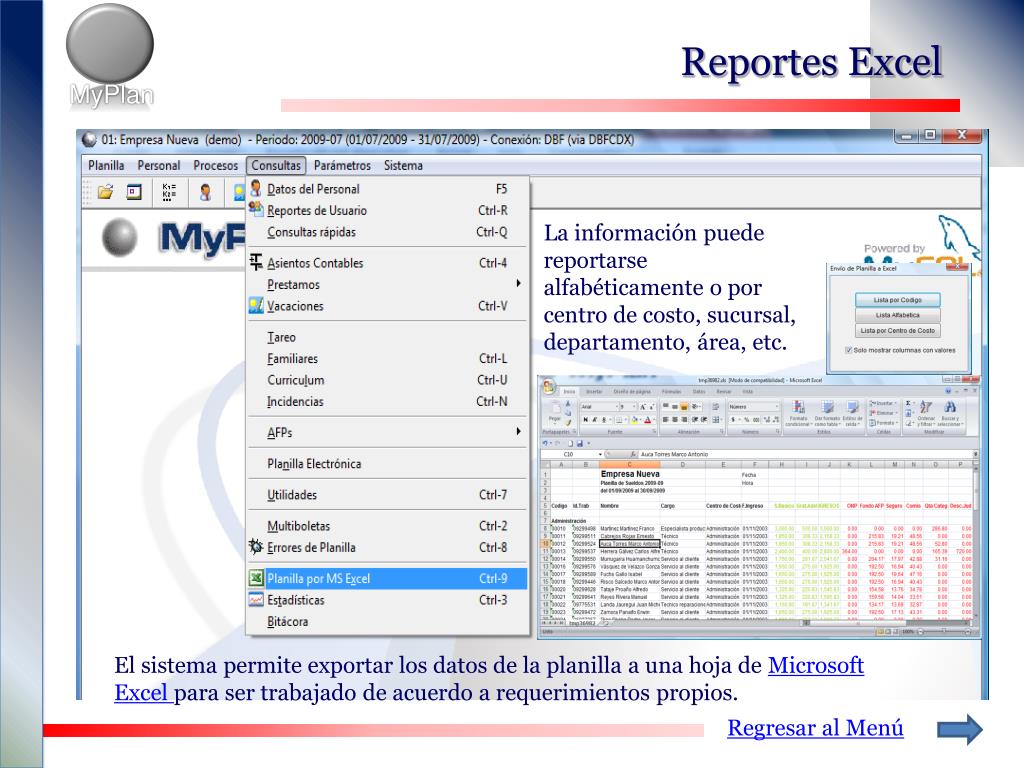Image resolution: width=1024 pixels, height=768 pixels.
Task: Expand the Prestamos submenu arrow
Action: 519,283
